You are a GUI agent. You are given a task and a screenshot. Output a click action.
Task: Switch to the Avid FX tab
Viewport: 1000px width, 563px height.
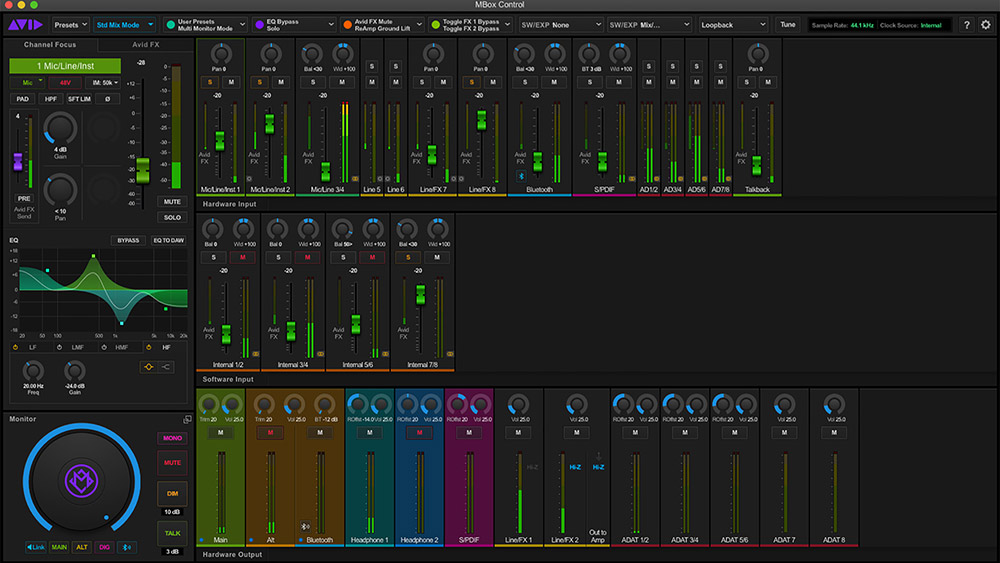click(146, 45)
